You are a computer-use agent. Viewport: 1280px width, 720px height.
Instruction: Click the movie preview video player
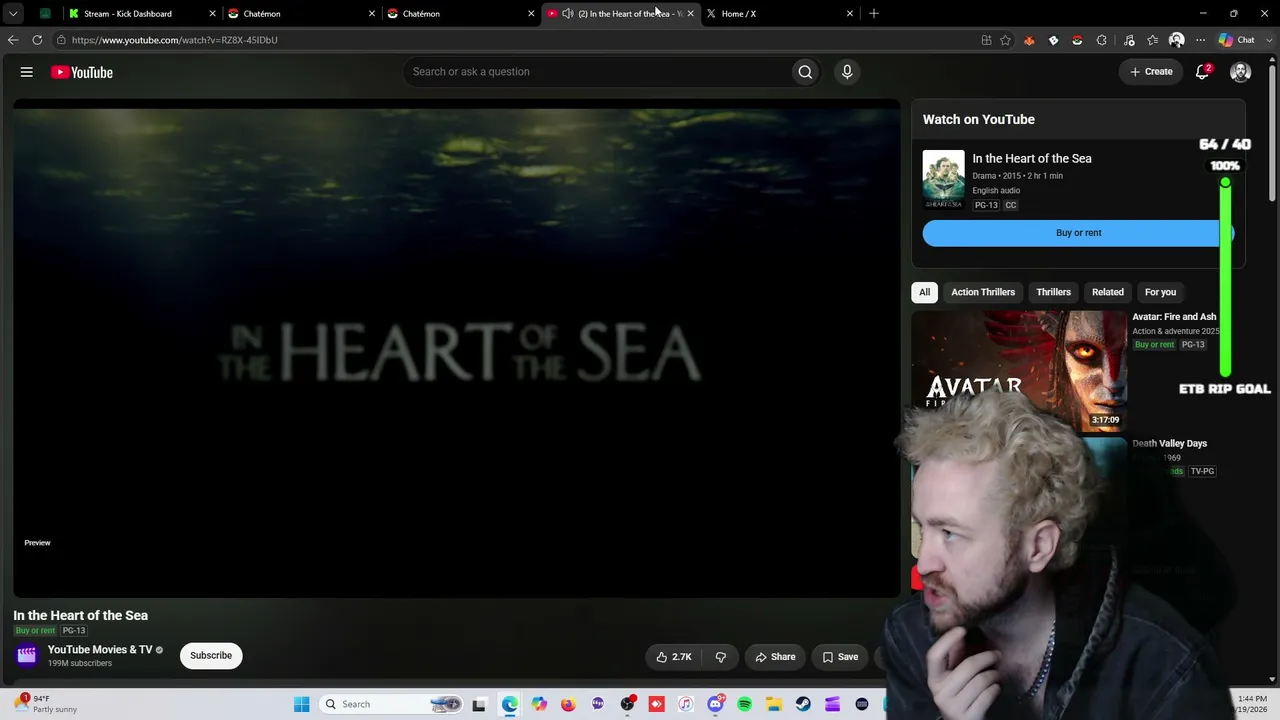tap(457, 348)
